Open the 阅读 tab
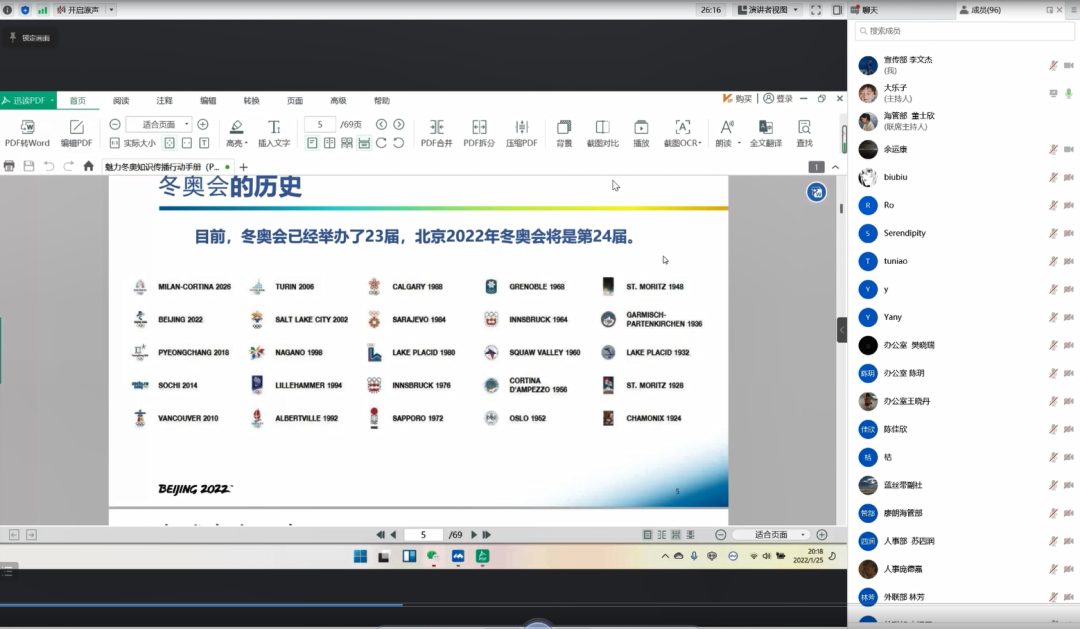Screen dimensions: 1080x629 121,101
